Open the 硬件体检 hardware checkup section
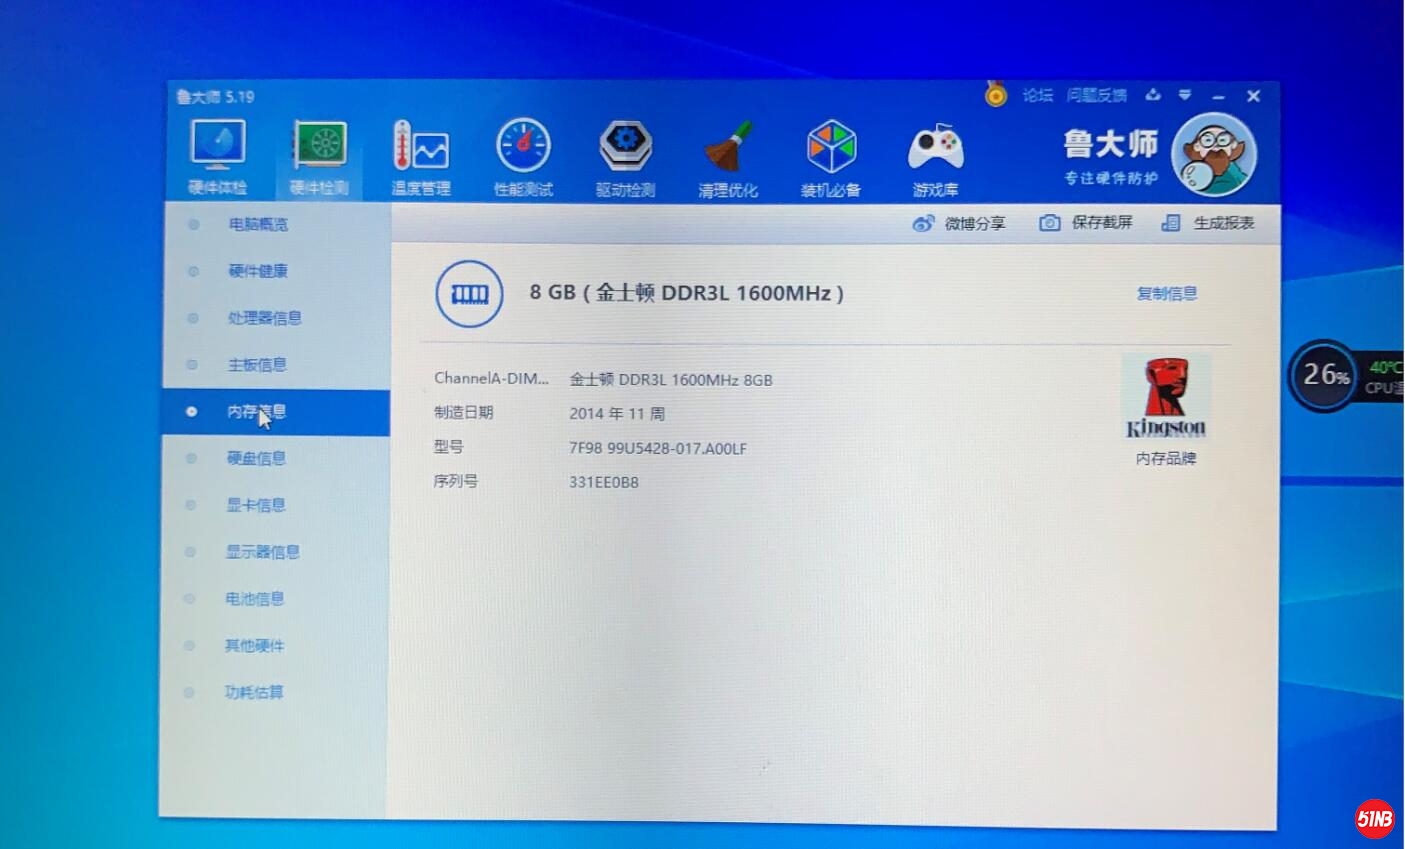 tap(217, 158)
